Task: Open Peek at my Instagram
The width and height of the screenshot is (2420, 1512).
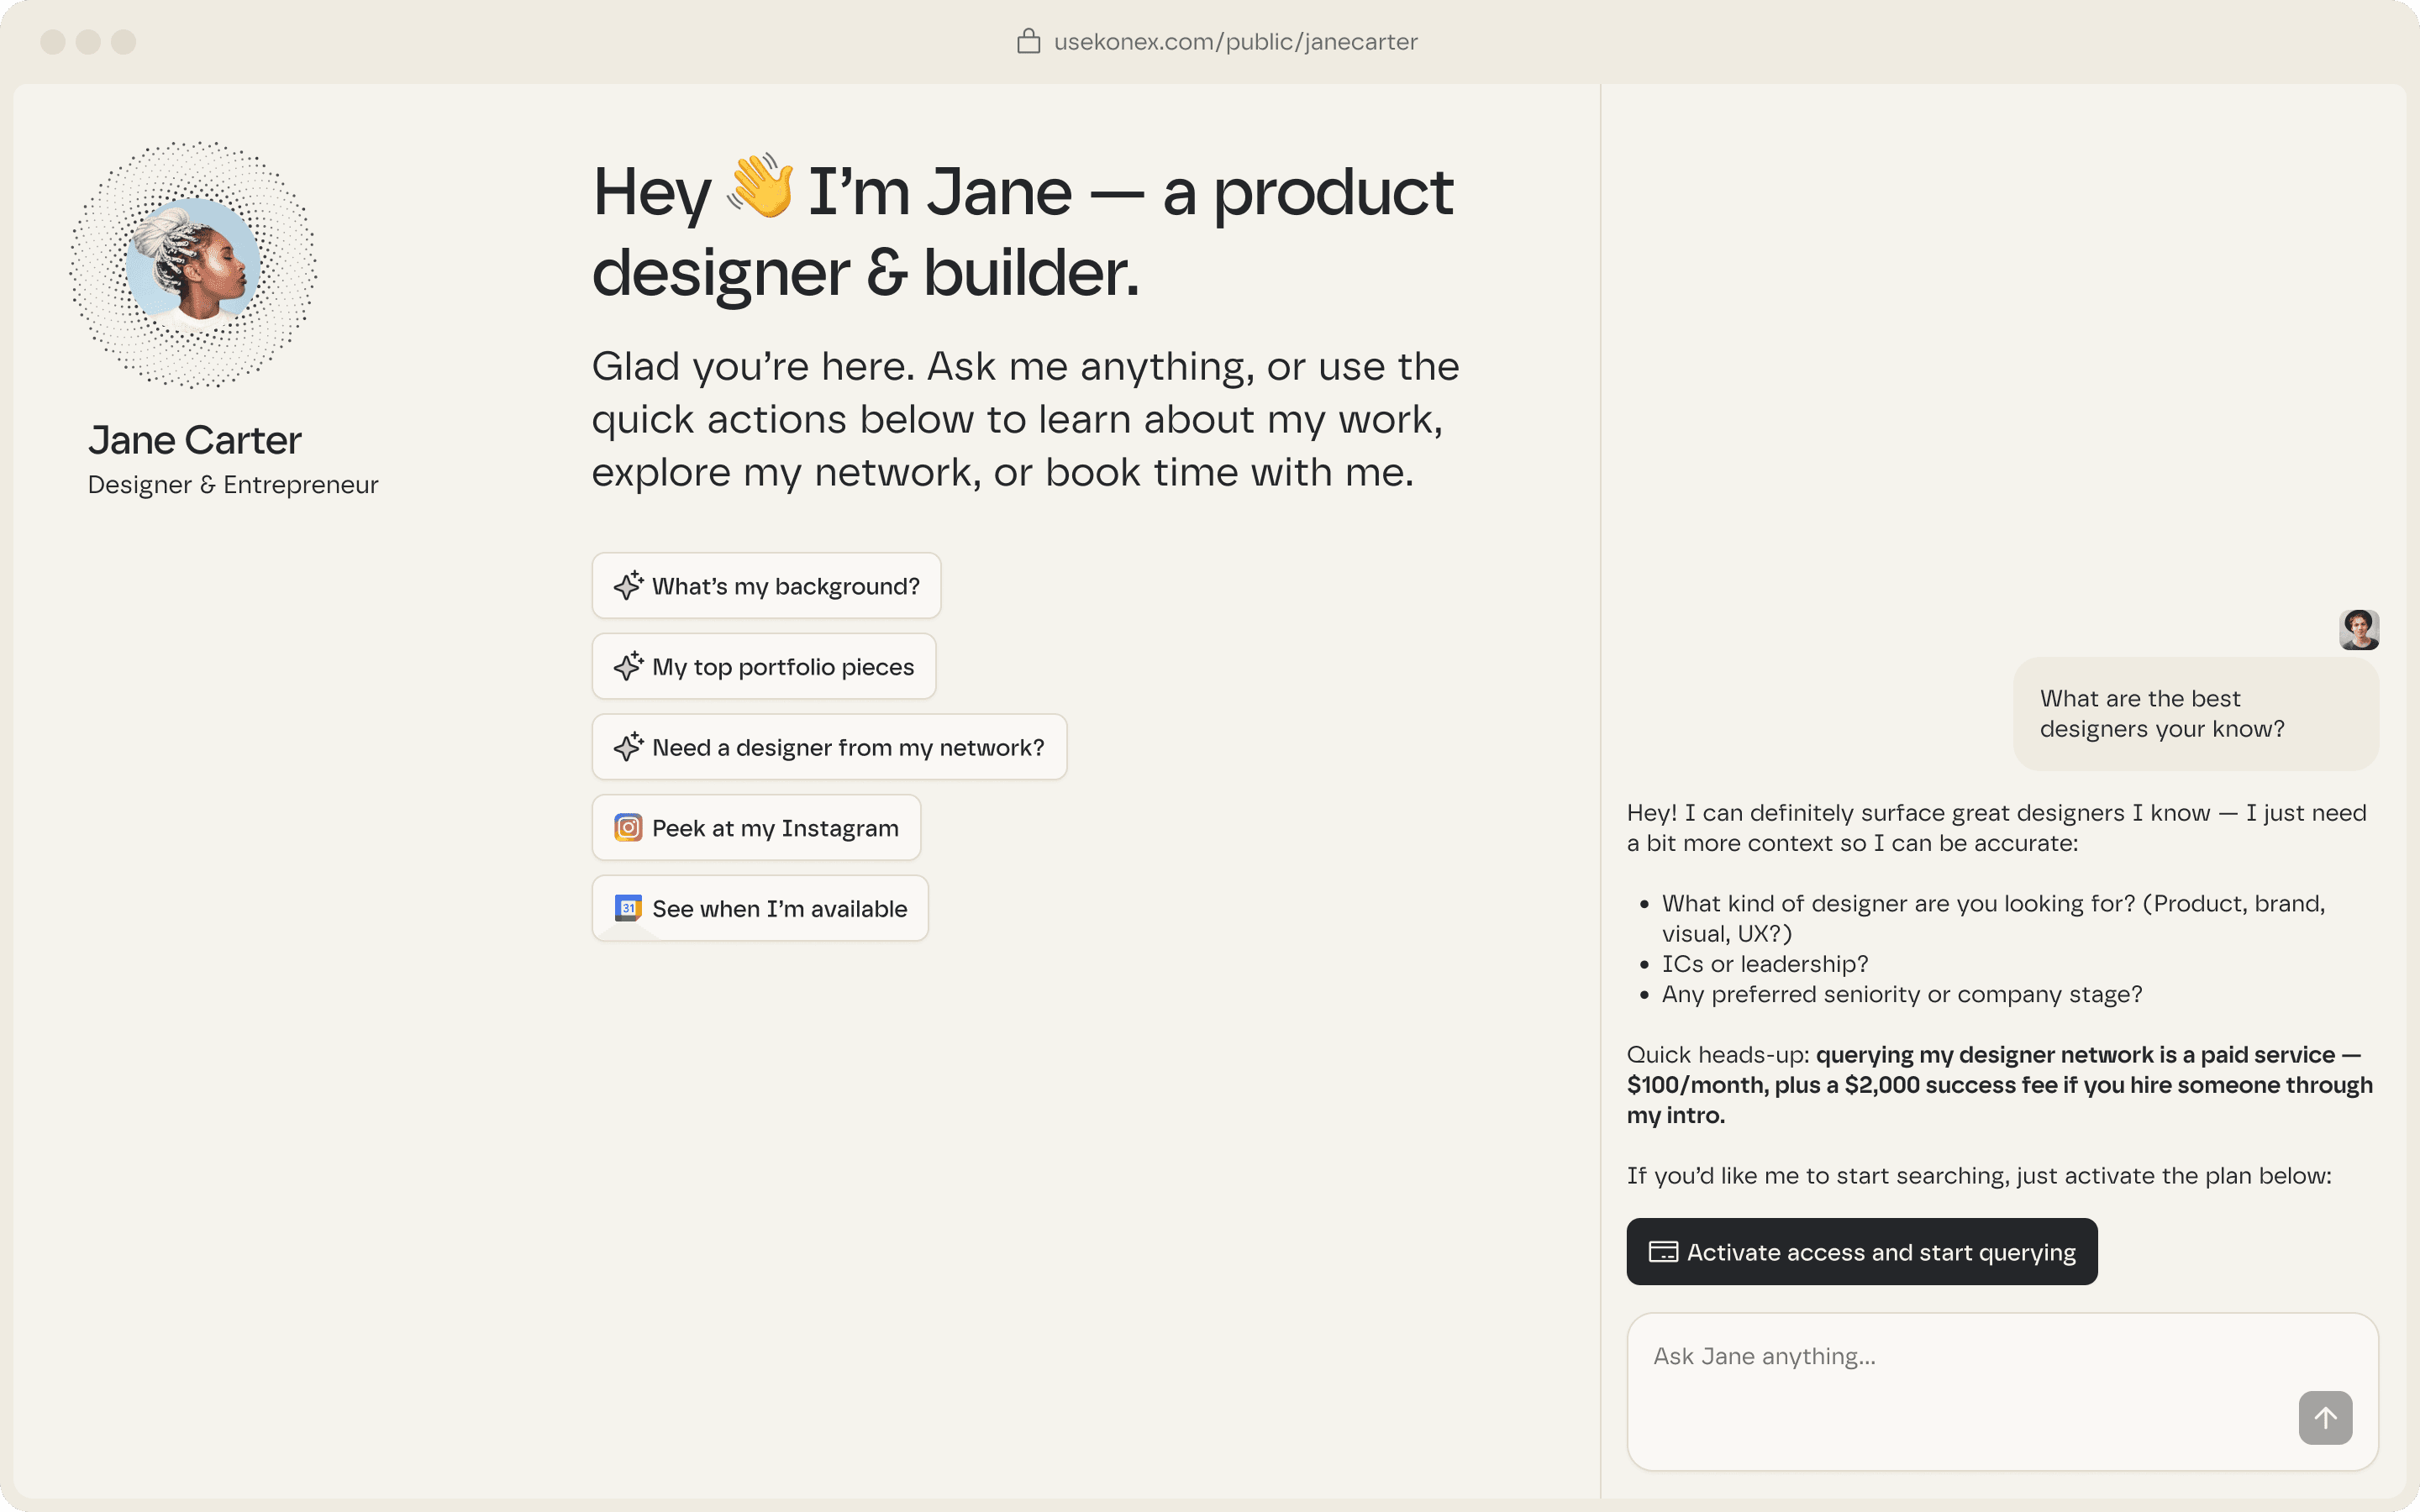Action: [x=774, y=828]
